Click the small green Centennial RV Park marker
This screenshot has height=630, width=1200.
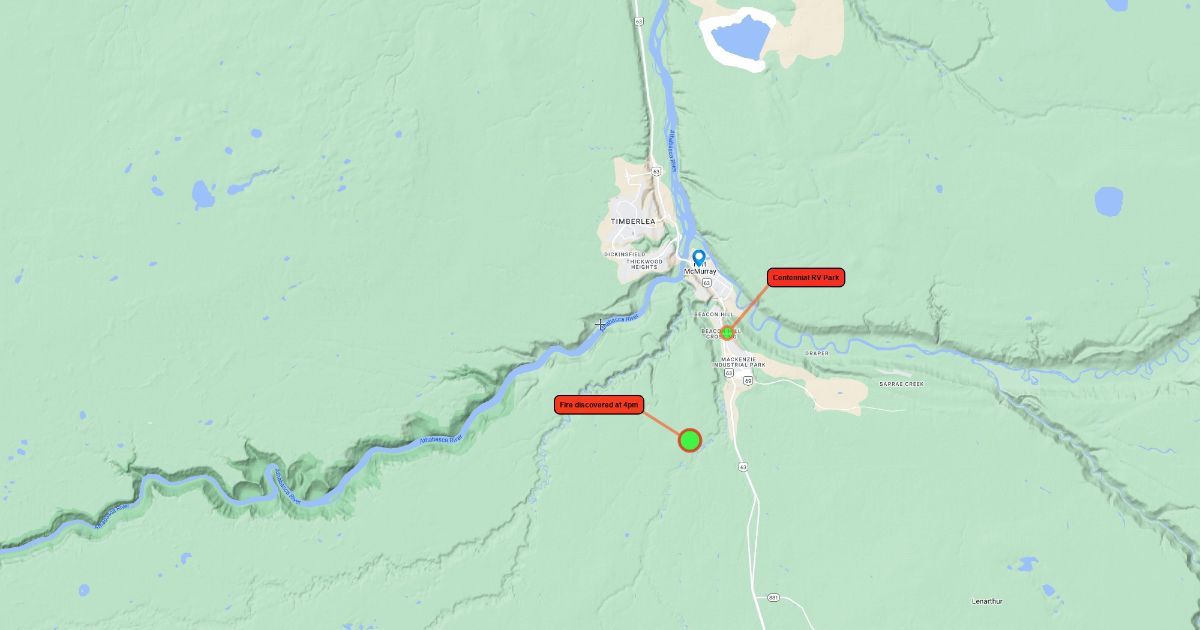click(727, 332)
